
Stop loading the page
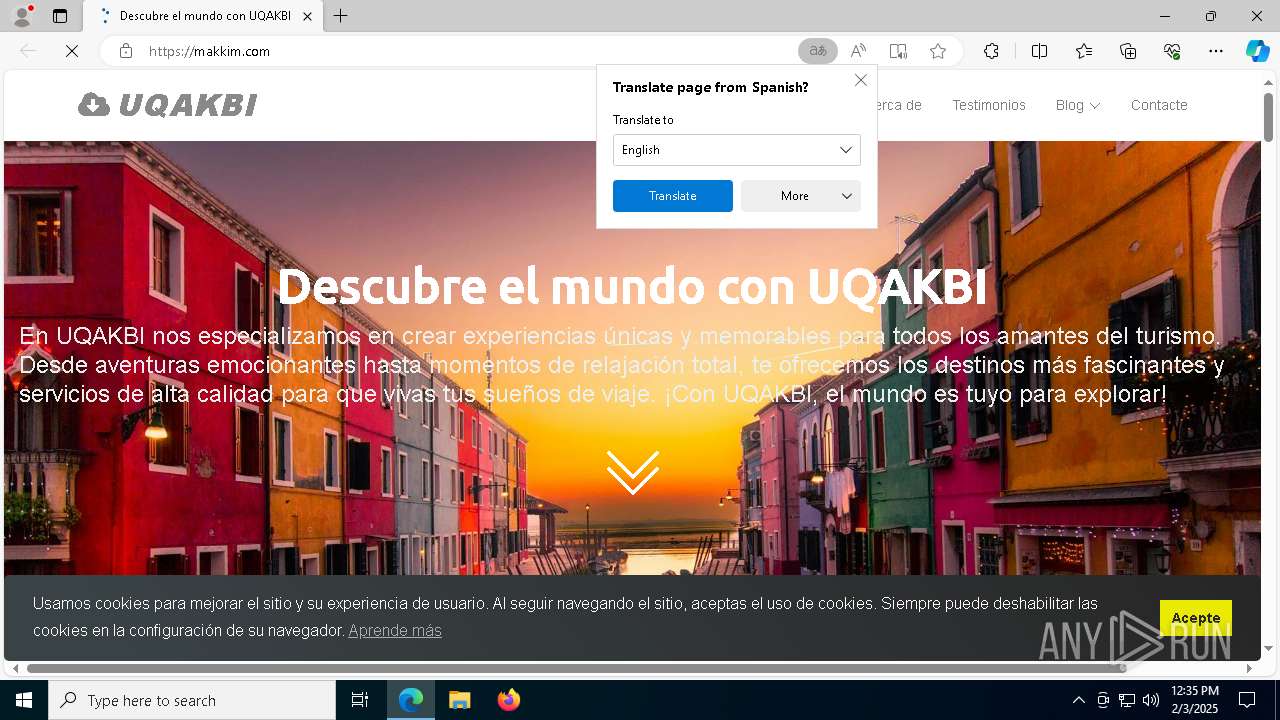(x=72, y=51)
